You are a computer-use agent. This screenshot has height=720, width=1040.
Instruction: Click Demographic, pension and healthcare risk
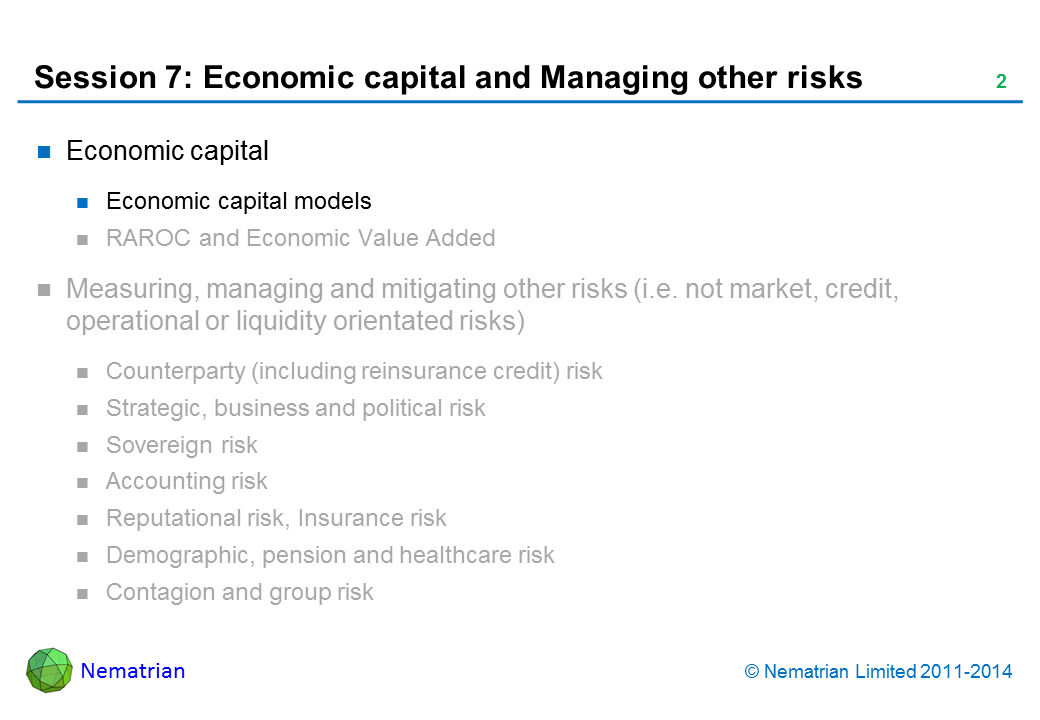[330, 555]
